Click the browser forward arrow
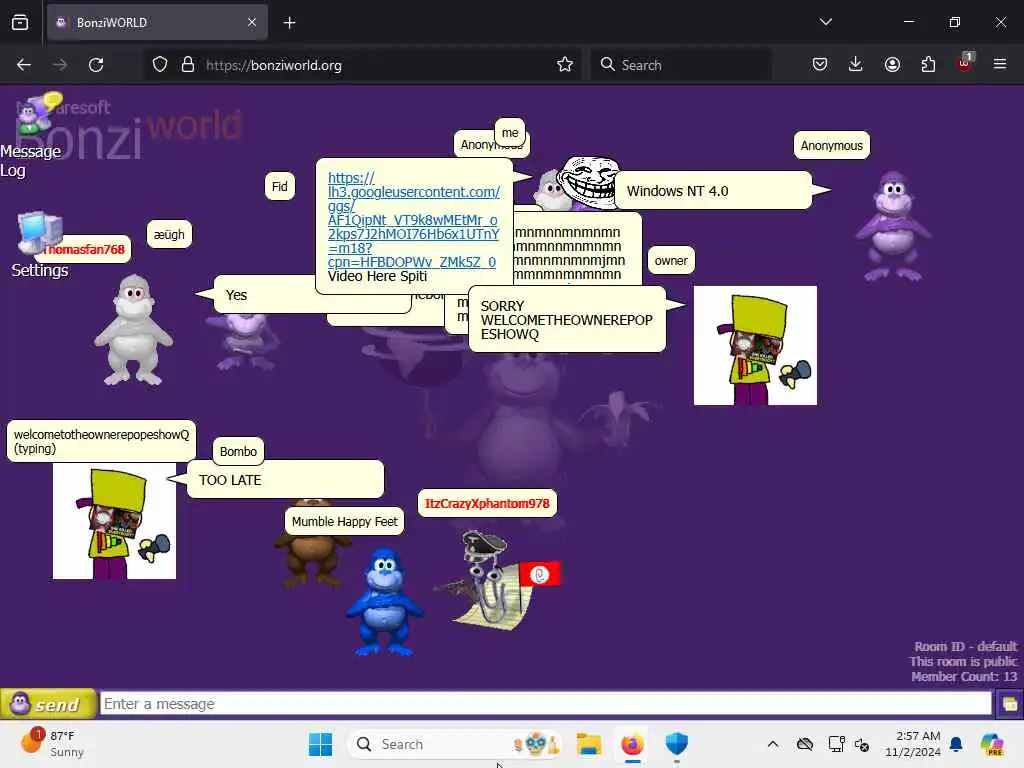Screen dimensions: 1024x768 tap(59, 65)
